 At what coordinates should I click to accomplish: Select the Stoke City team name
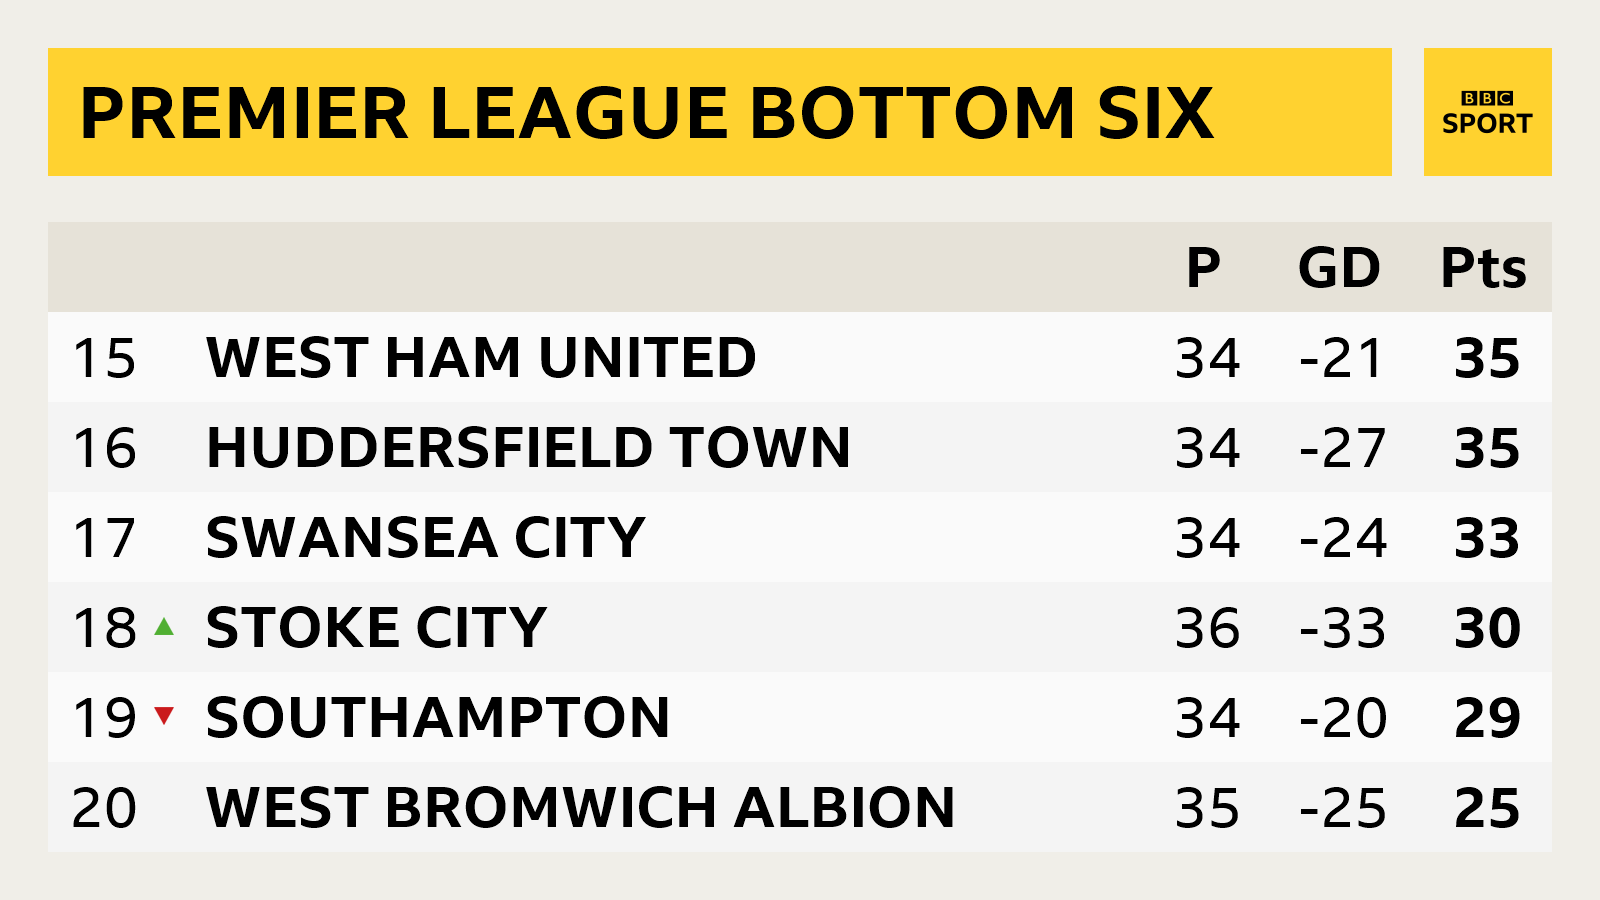tap(376, 628)
